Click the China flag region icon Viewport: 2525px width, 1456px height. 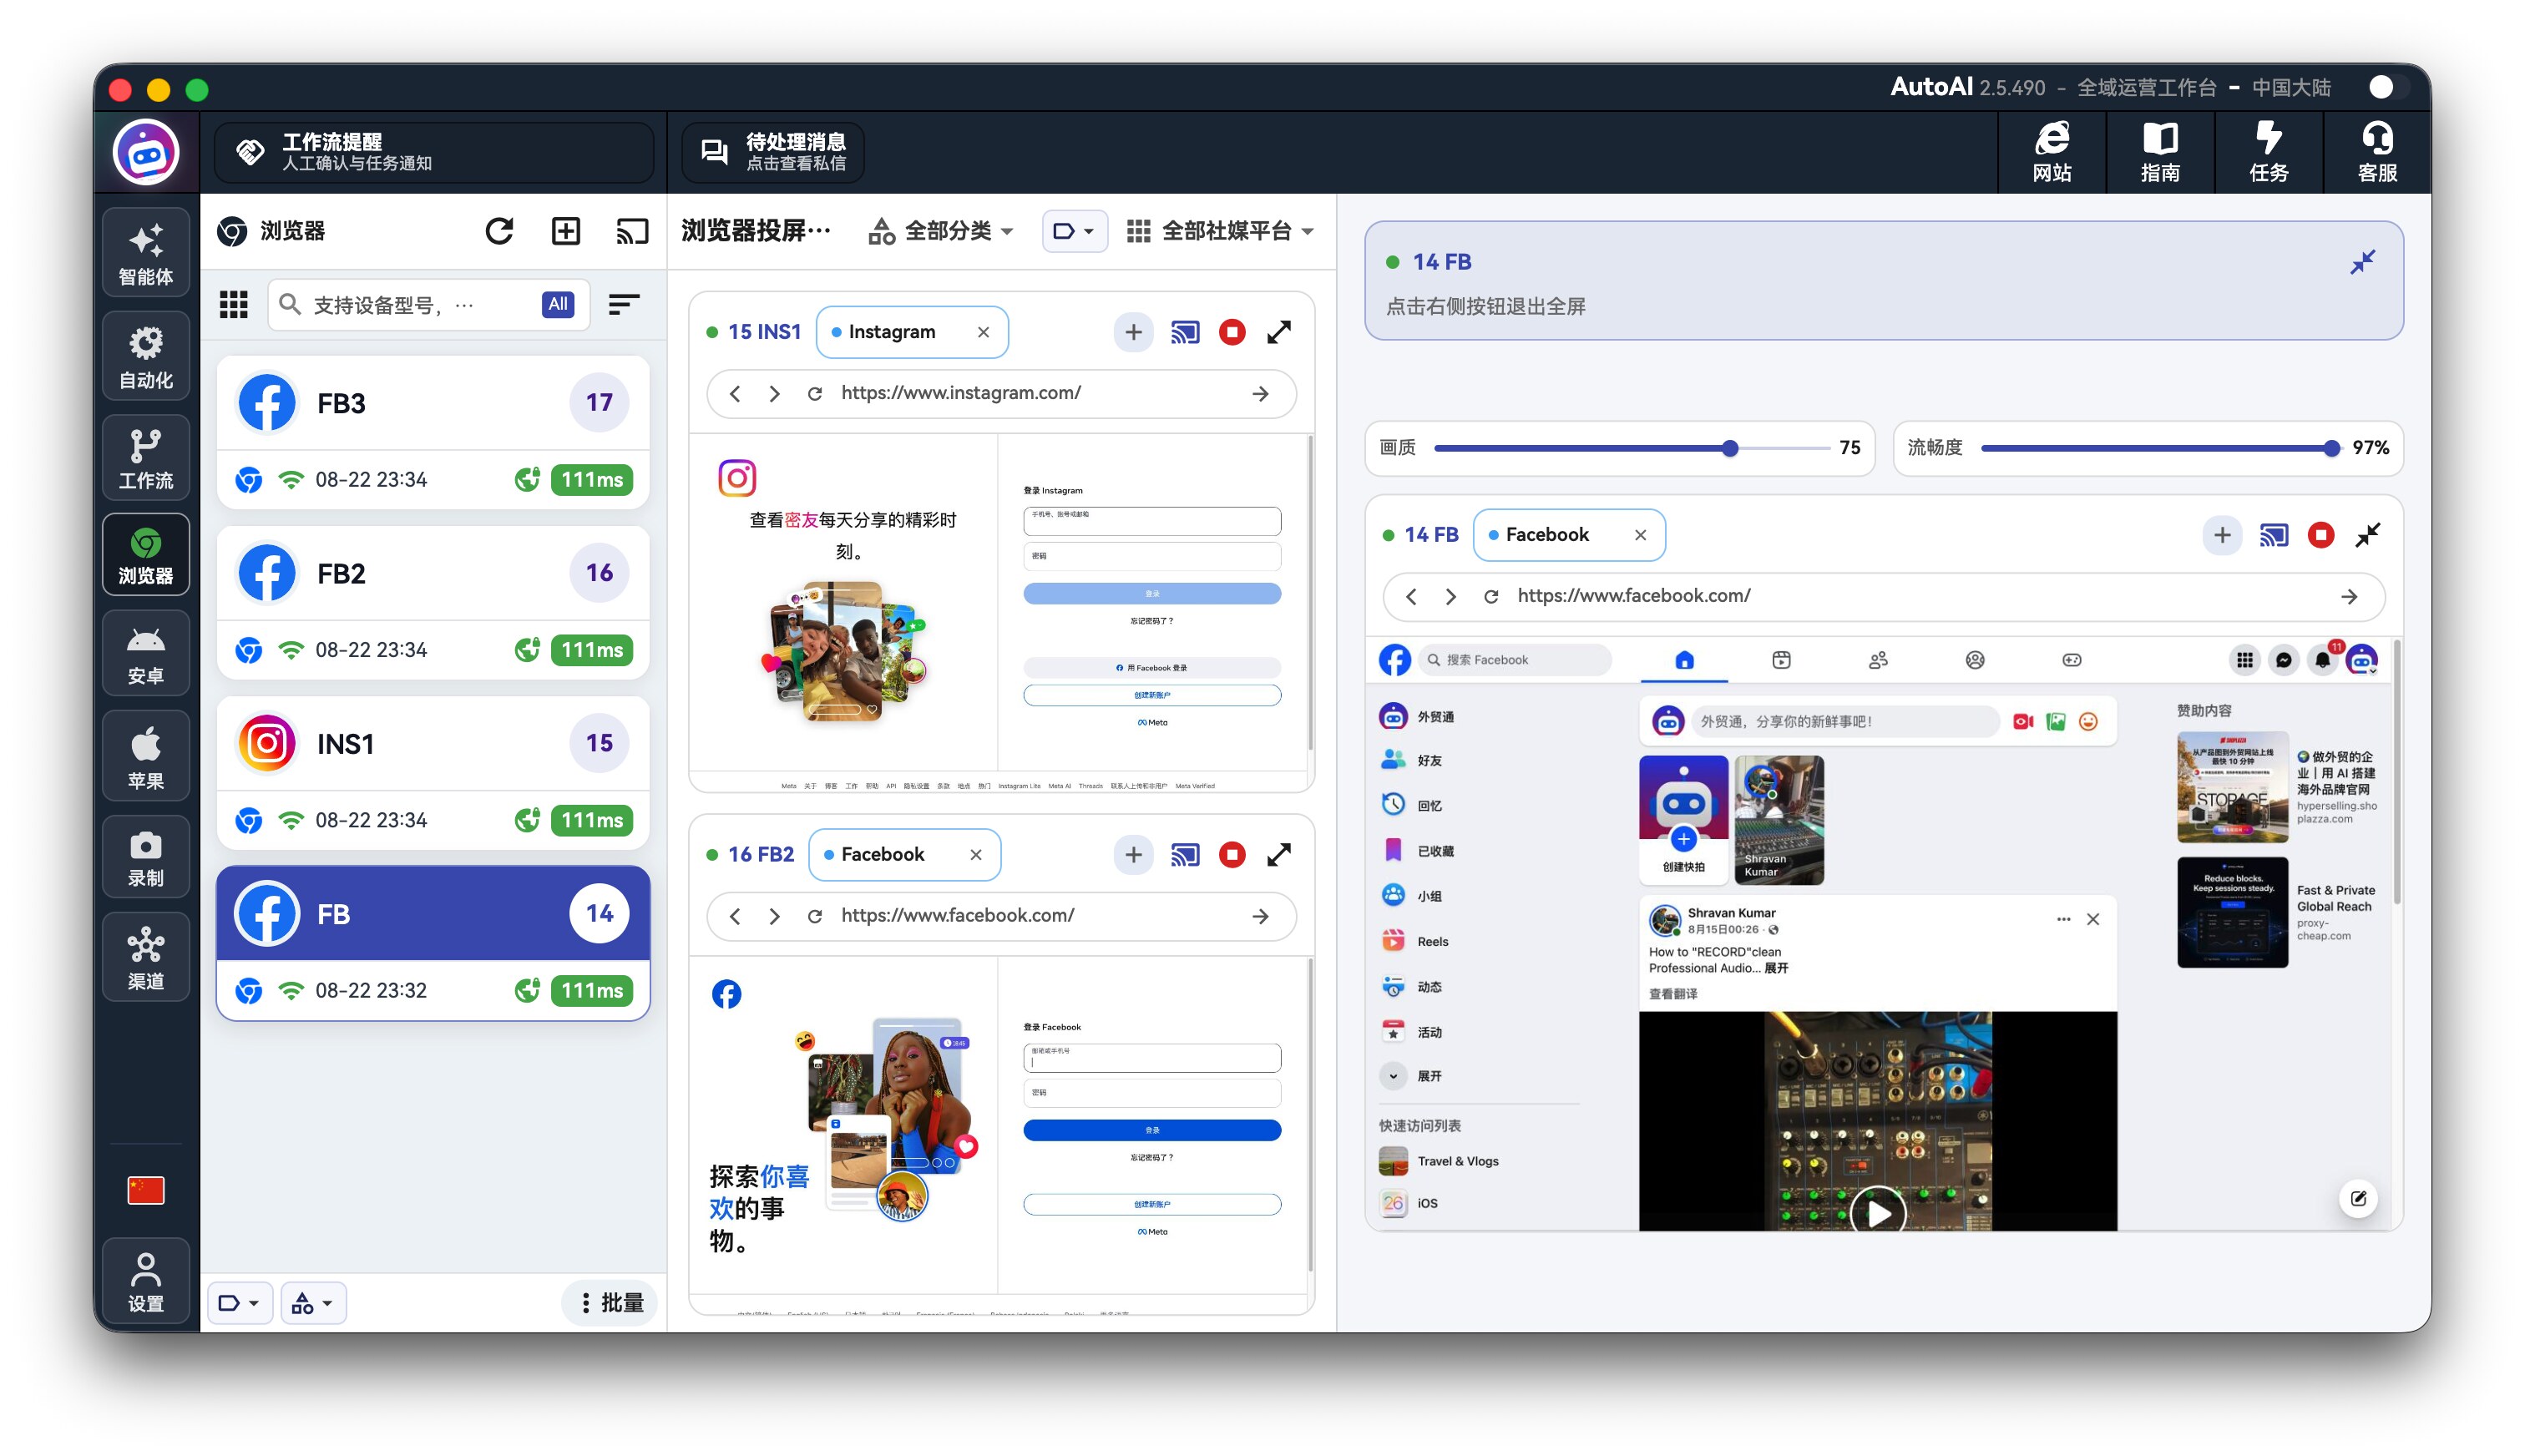coord(146,1190)
